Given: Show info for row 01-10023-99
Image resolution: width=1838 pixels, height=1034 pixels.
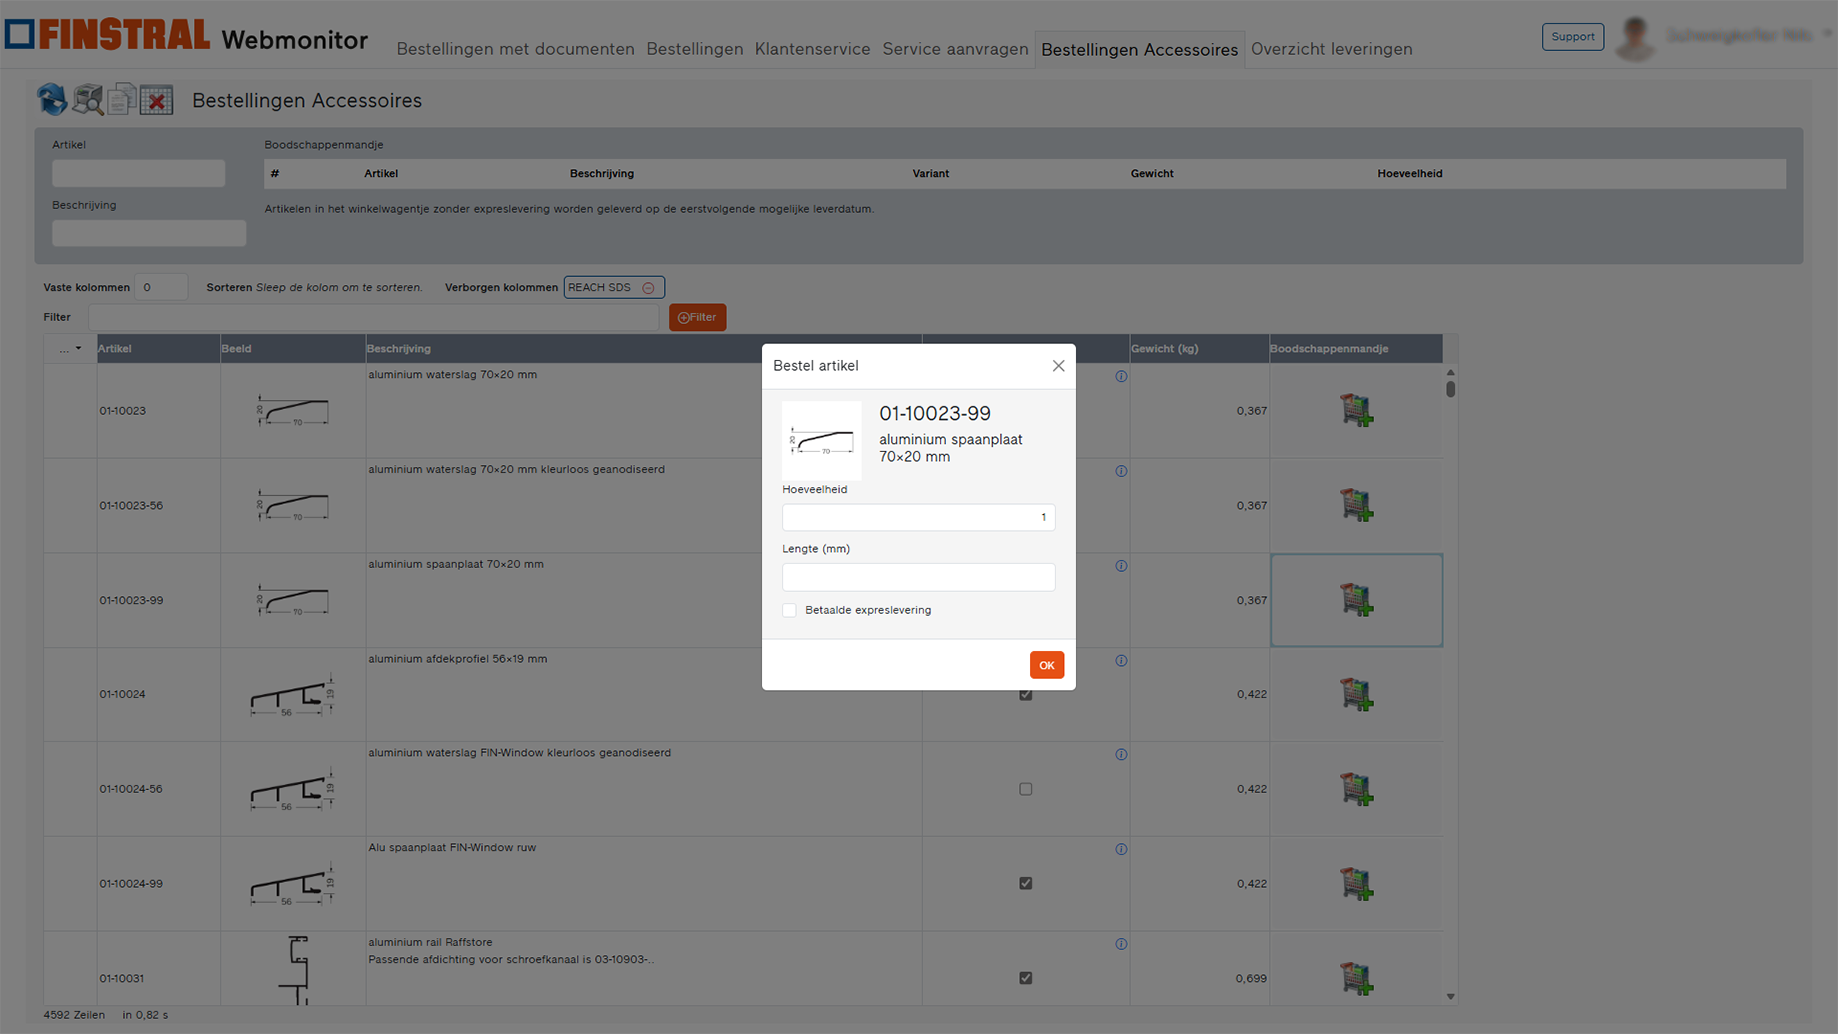Looking at the screenshot, I should [1121, 566].
